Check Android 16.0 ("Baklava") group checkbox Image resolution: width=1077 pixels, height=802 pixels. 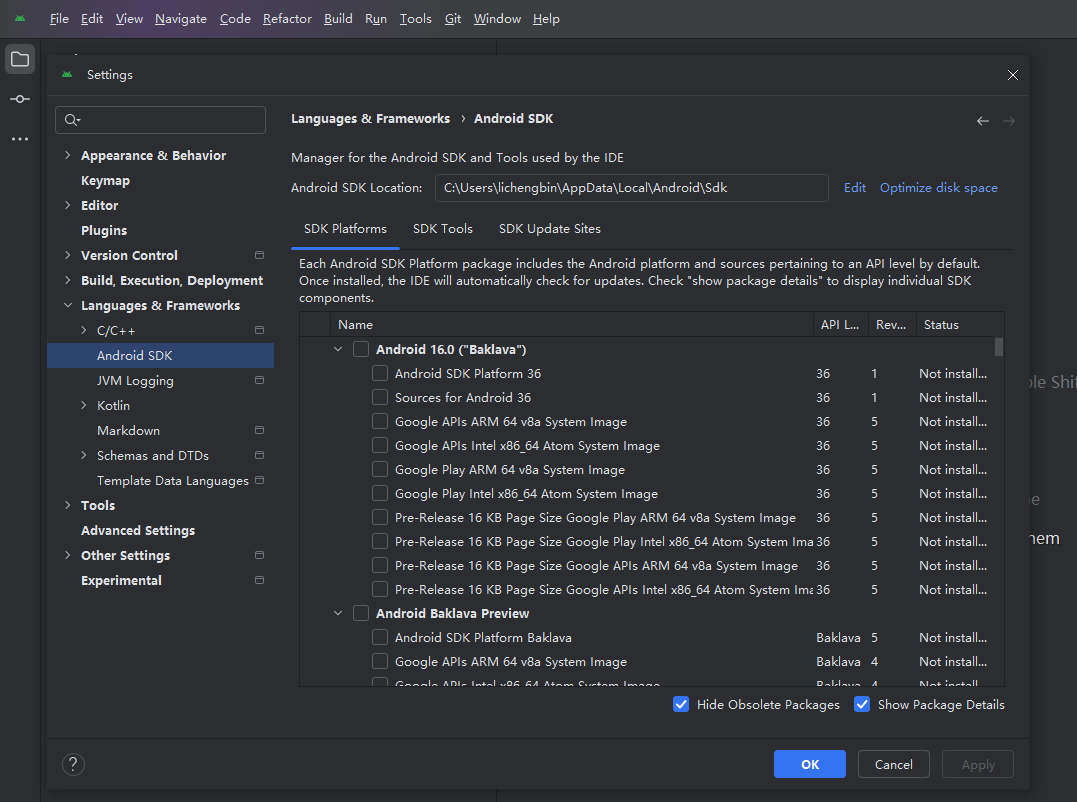(x=361, y=350)
